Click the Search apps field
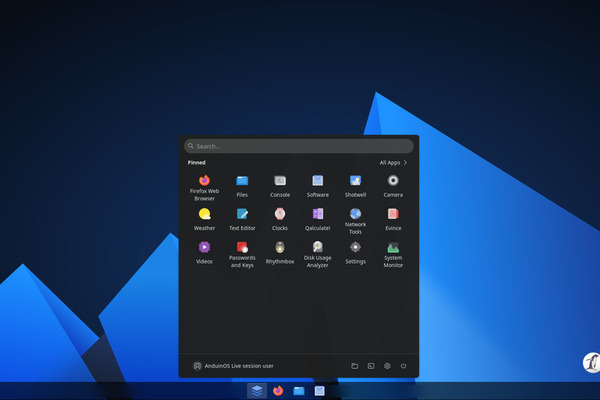This screenshot has height=400, width=600. 299,146
